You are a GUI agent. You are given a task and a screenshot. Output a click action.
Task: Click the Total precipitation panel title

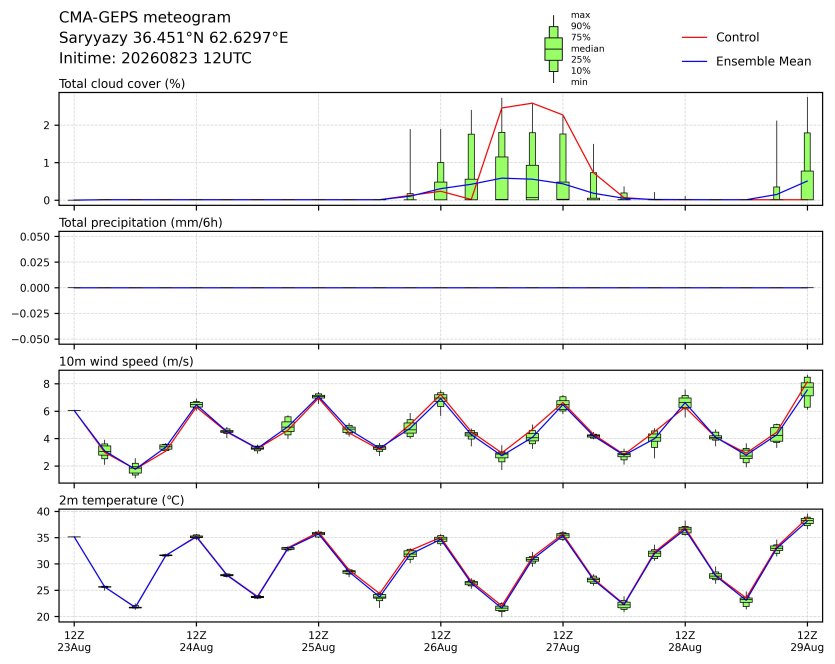pyautogui.click(x=141, y=223)
